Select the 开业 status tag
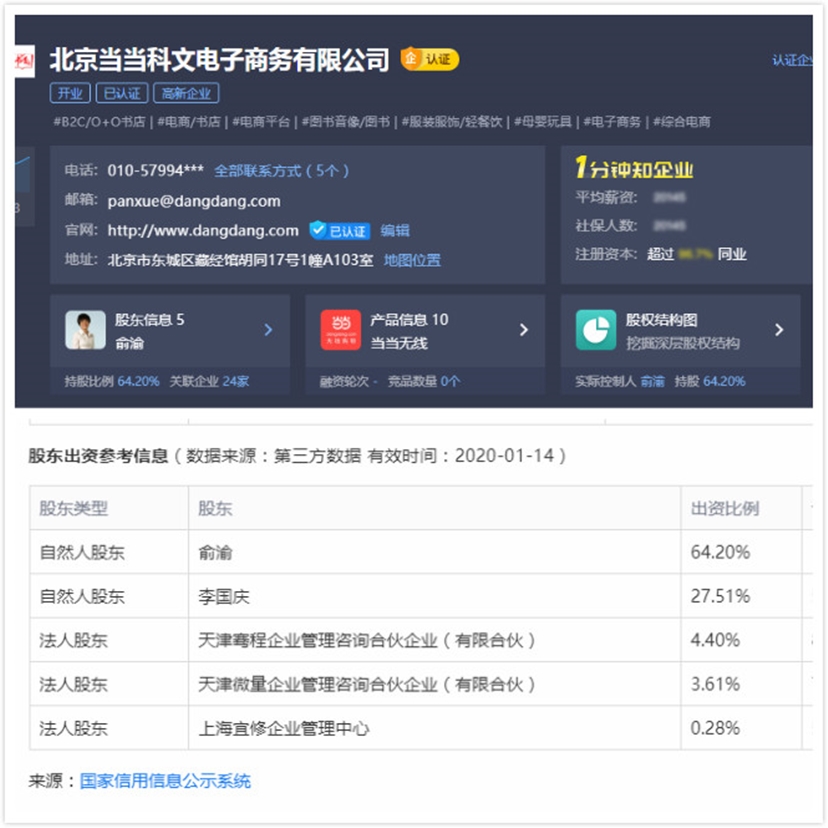Screen dimensions: 828x828 coord(70,93)
